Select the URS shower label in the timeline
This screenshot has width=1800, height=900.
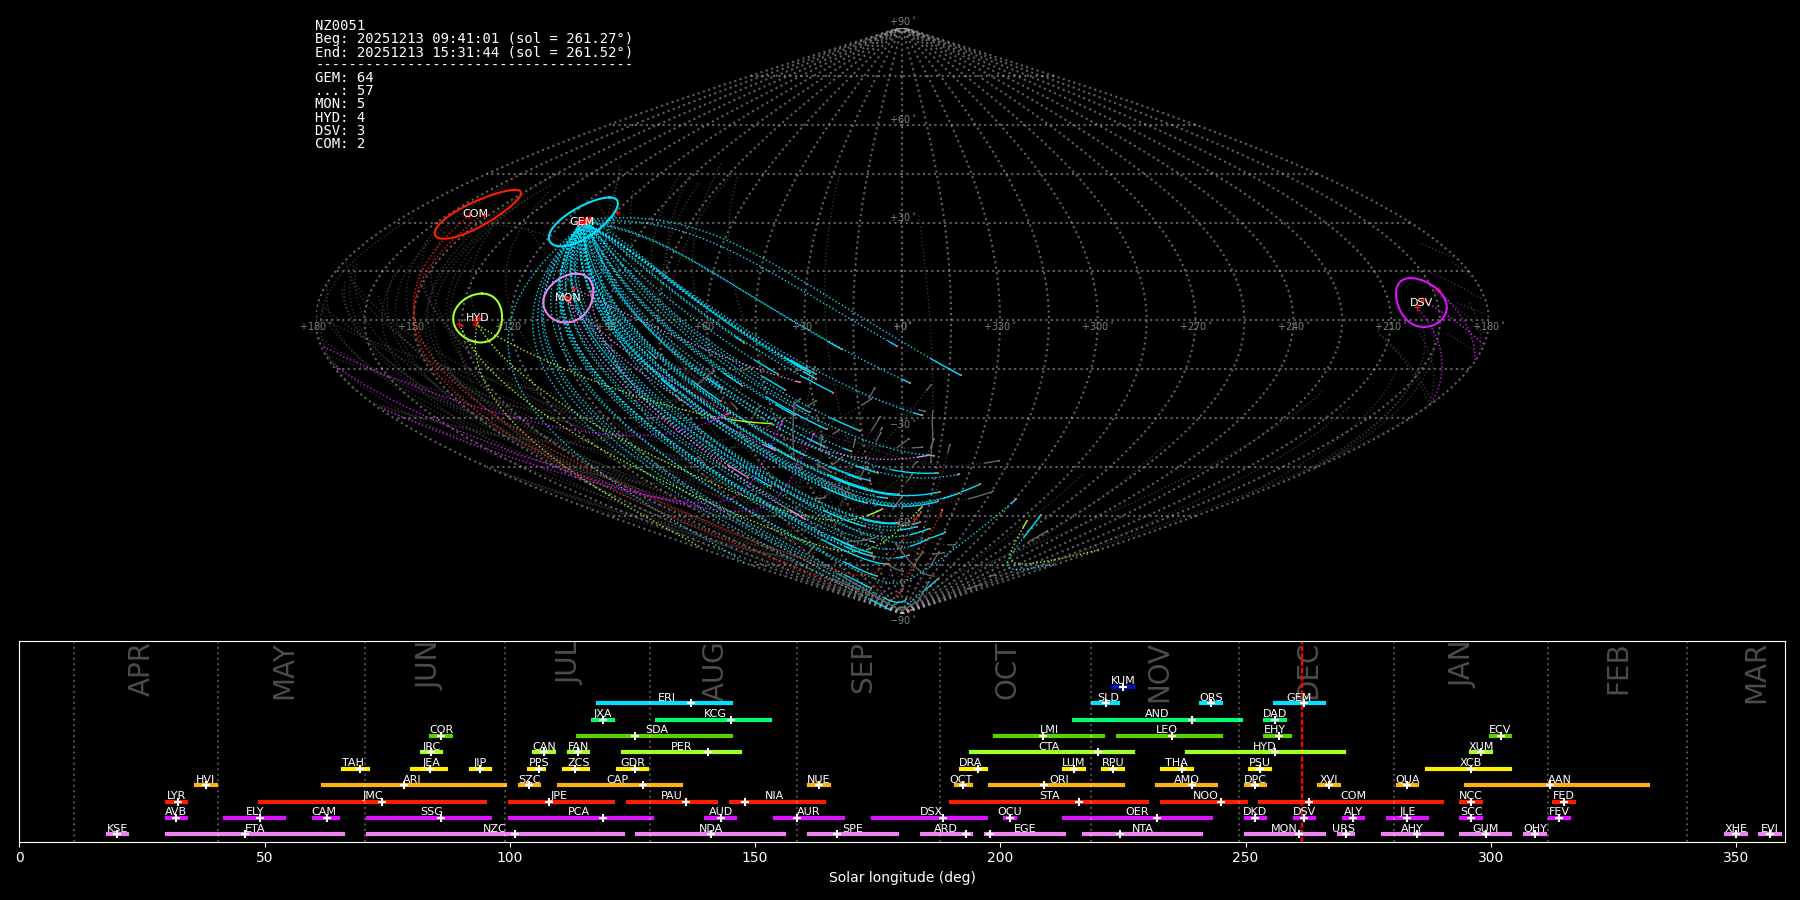[1344, 829]
